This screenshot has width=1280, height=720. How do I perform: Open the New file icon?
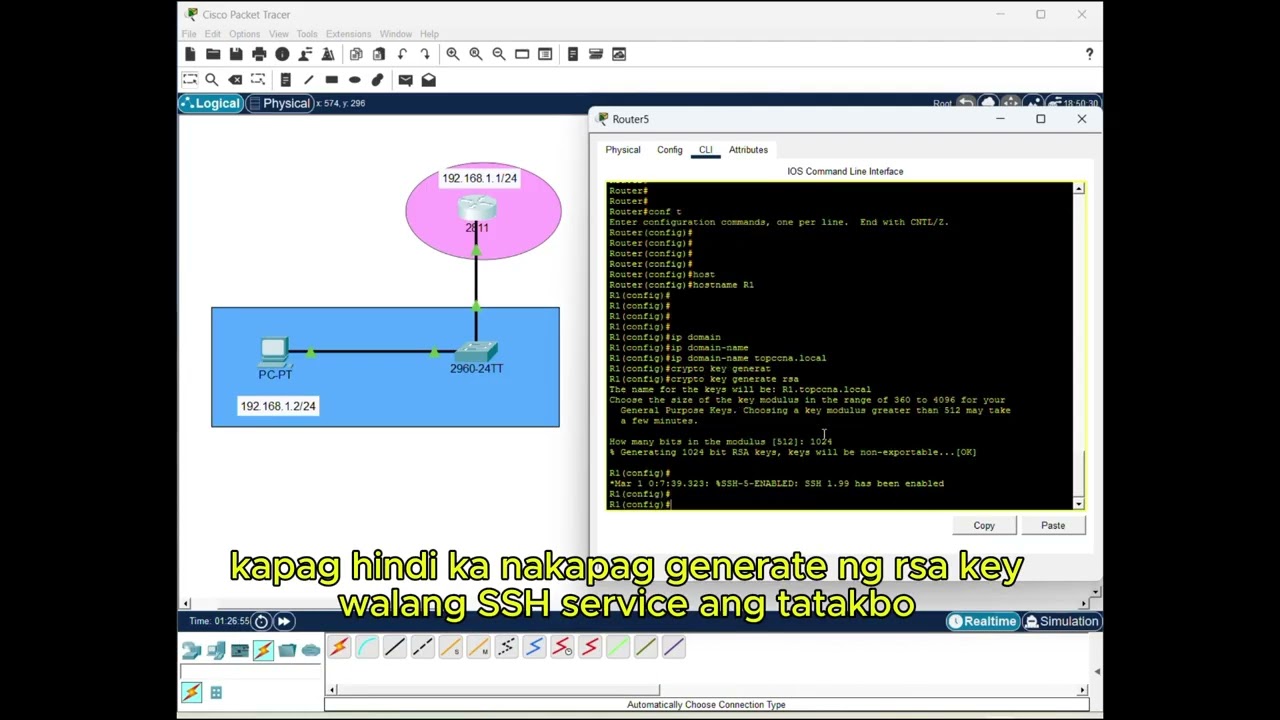click(x=190, y=54)
